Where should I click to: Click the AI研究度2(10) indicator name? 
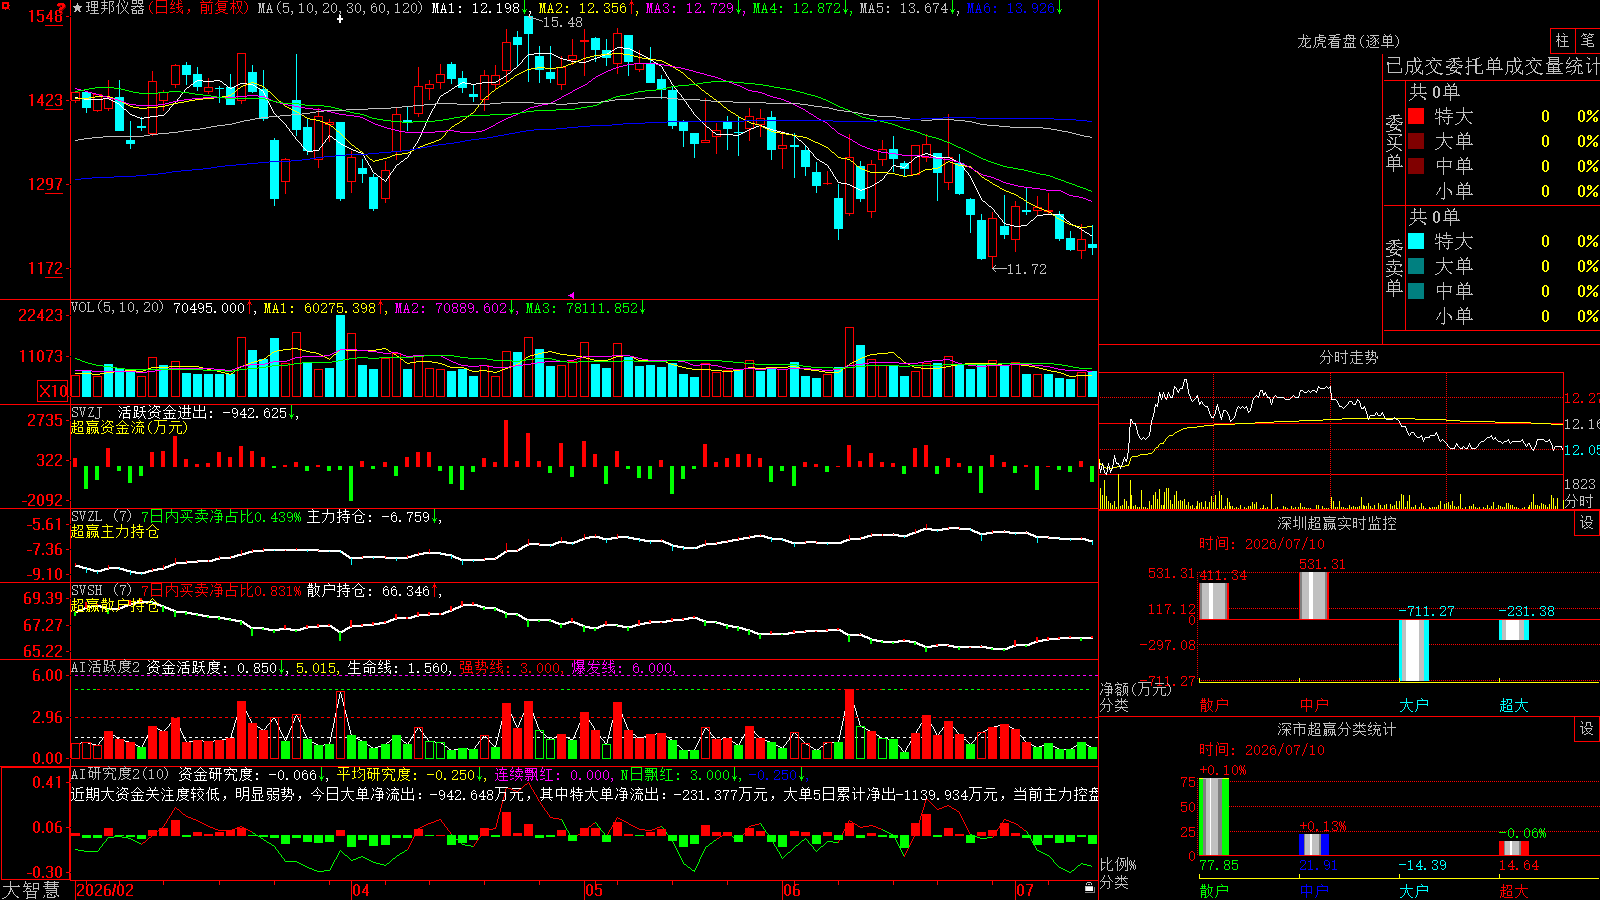(120, 774)
